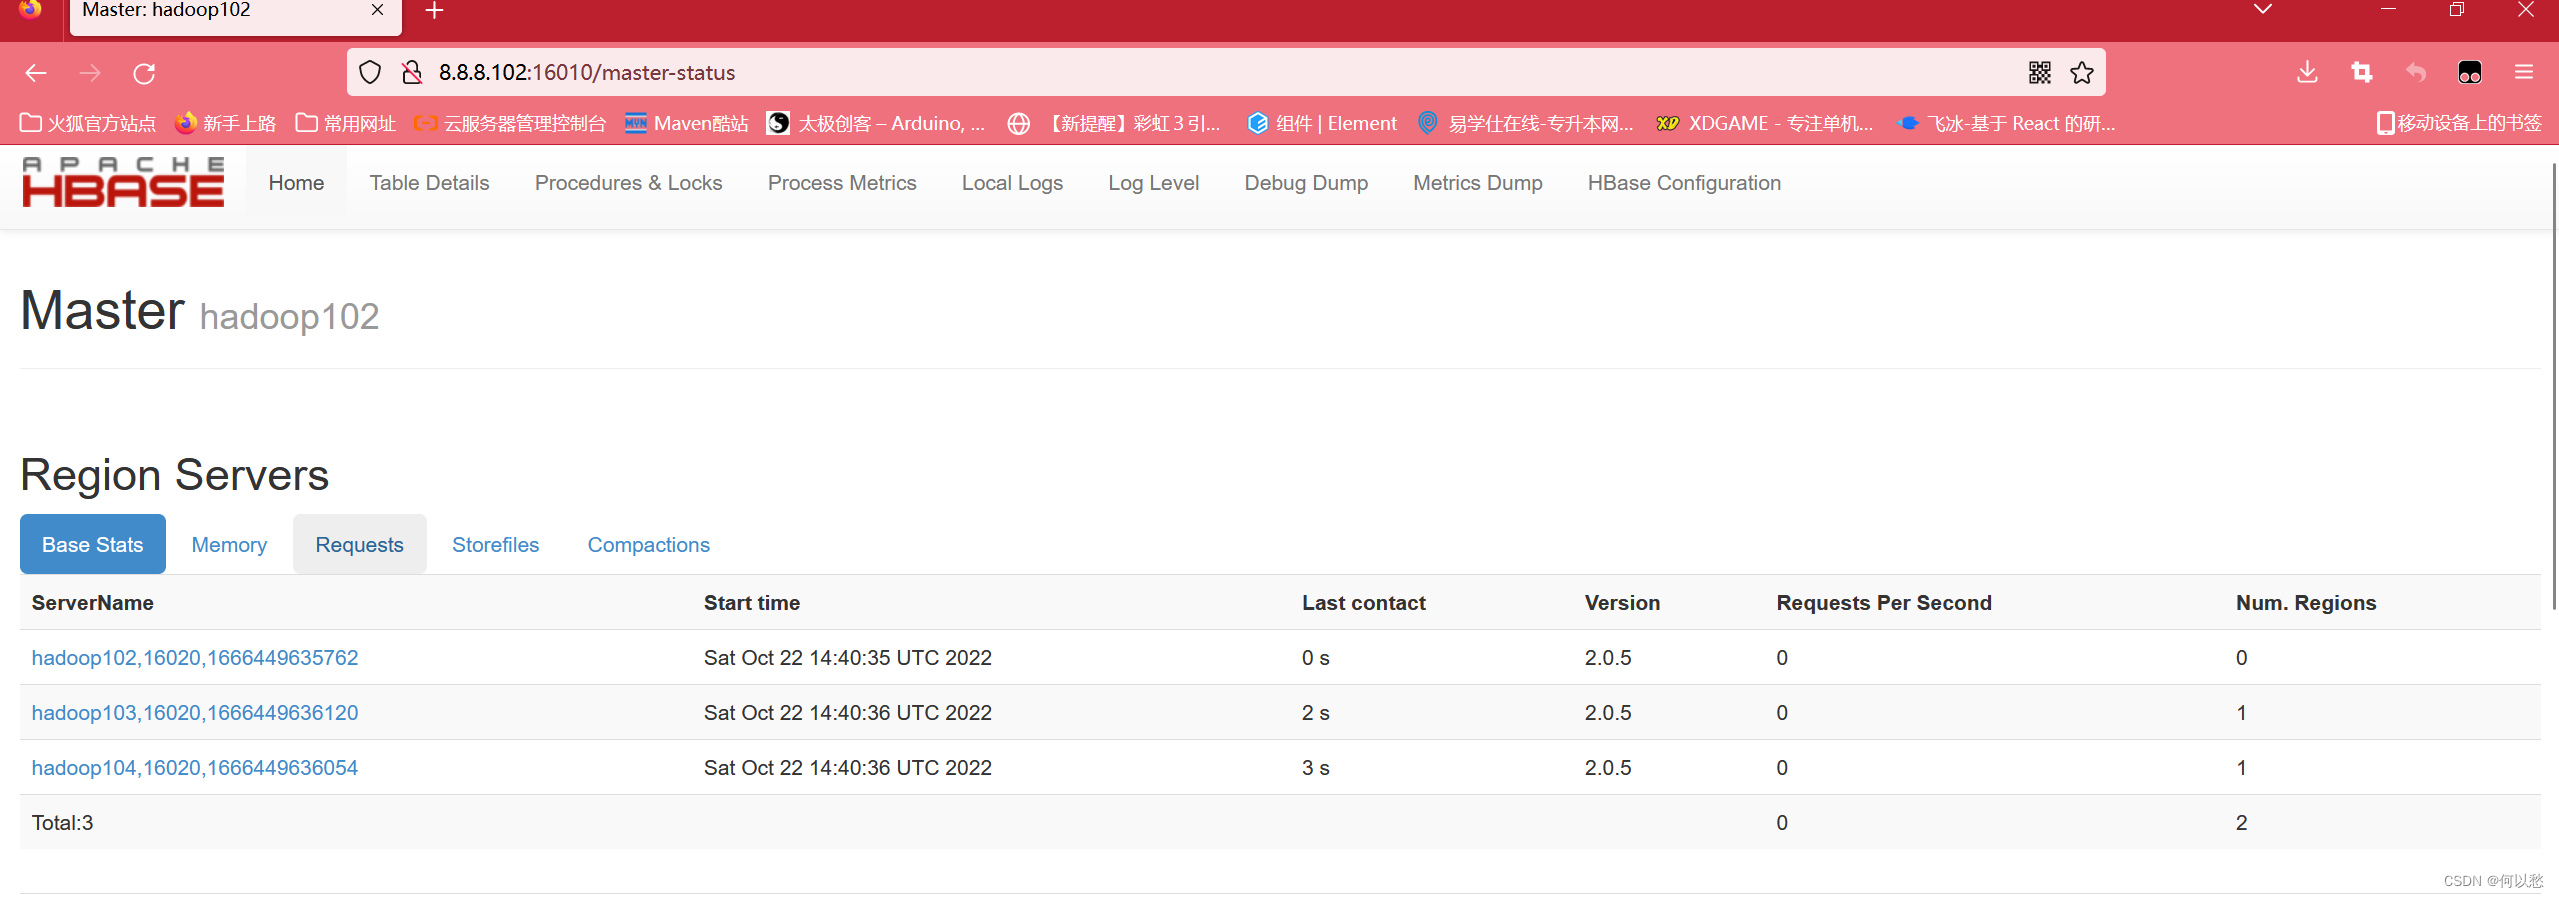Click the Total:3 summary cell
Screen dimensions: 2559x897
[62, 823]
